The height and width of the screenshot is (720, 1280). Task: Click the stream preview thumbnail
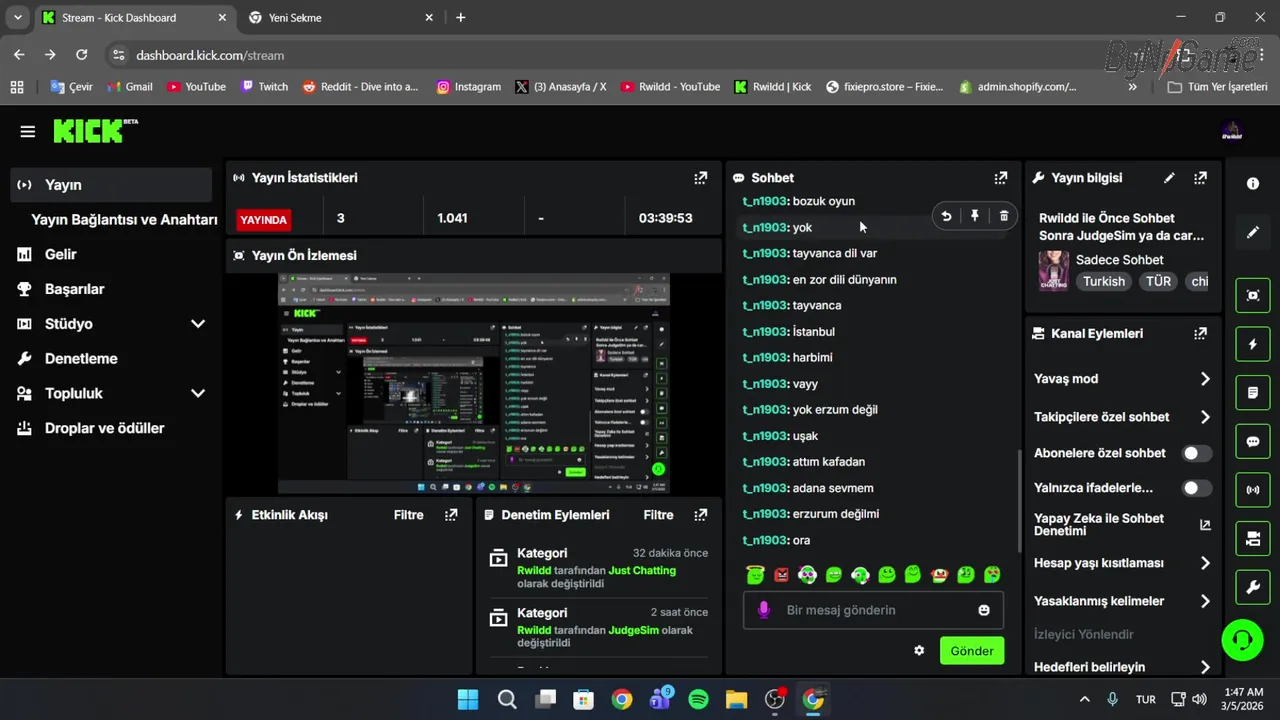point(474,384)
